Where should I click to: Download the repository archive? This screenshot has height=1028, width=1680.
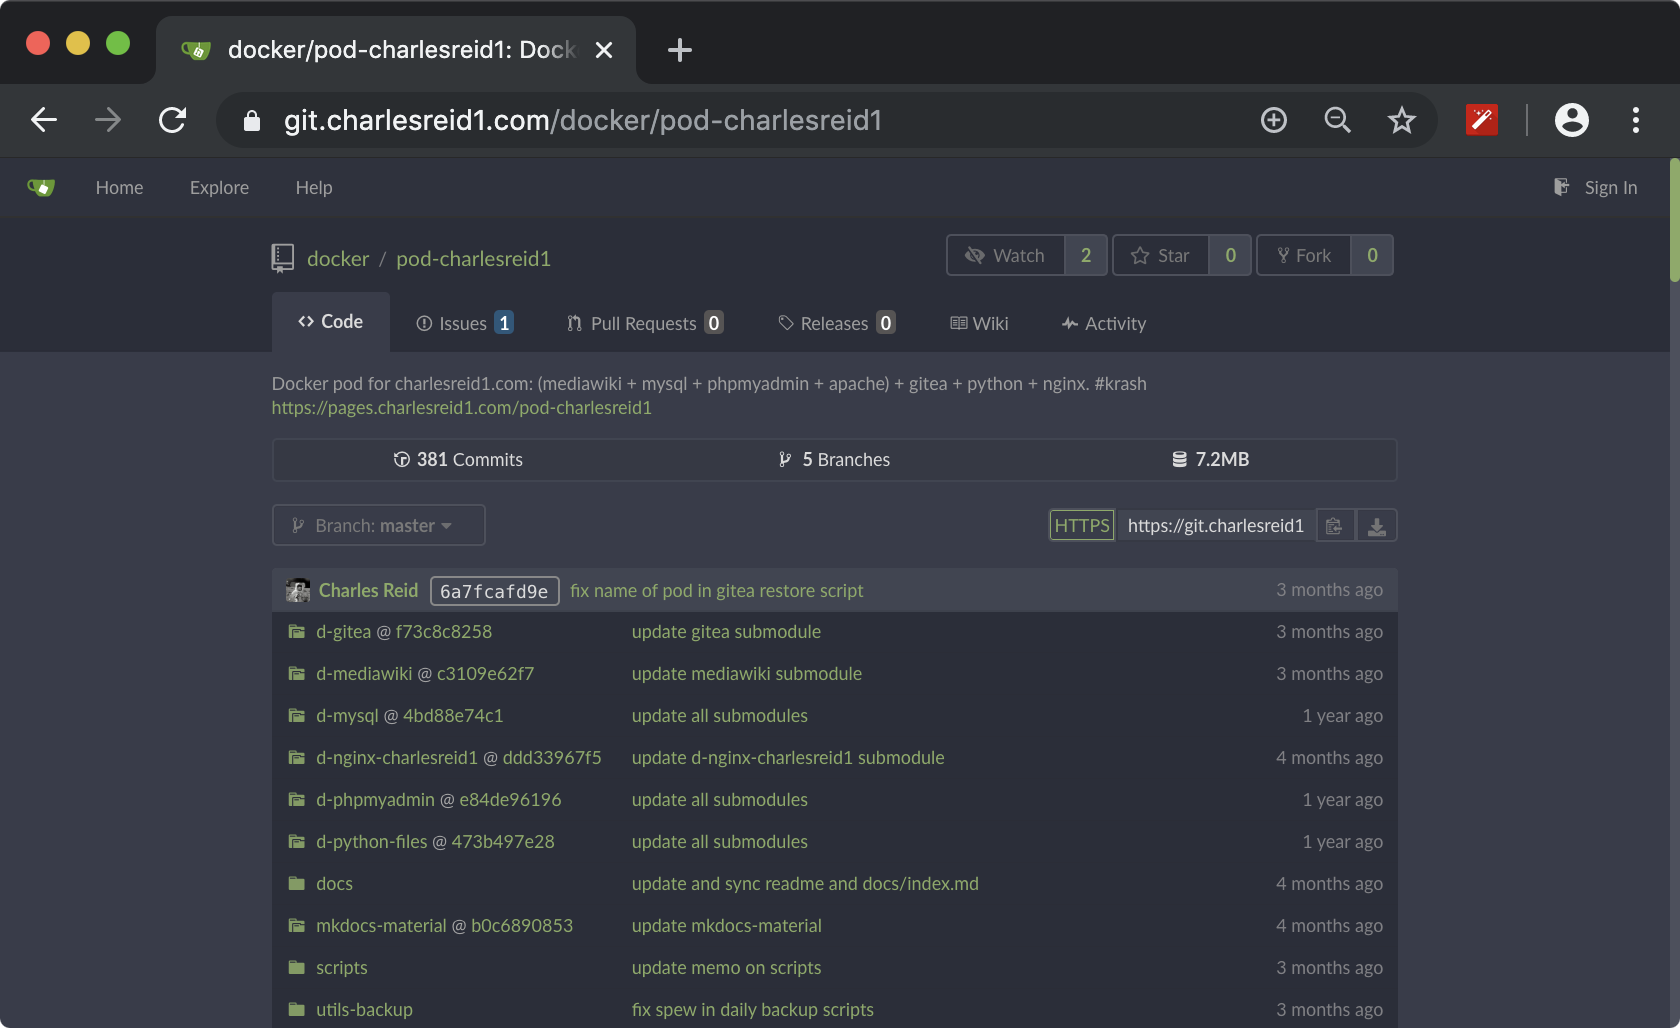click(x=1377, y=525)
